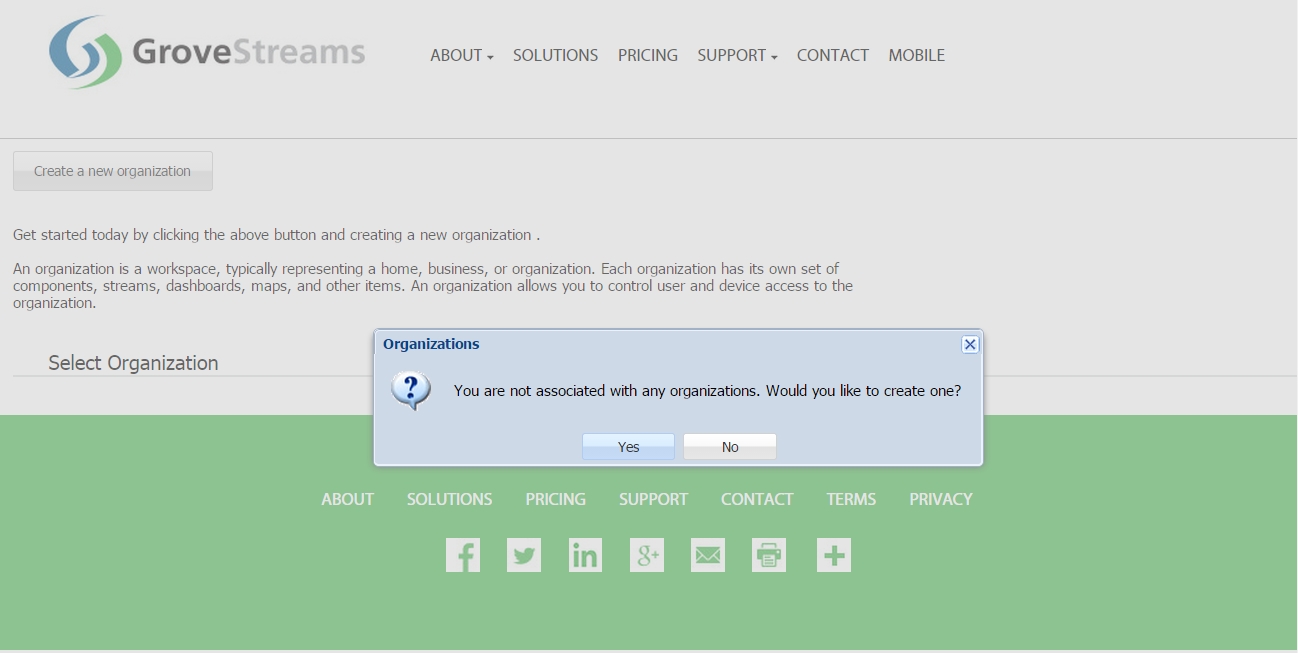Screen dimensions: 1298x653
Task: Click the email envelope icon
Action: [708, 555]
